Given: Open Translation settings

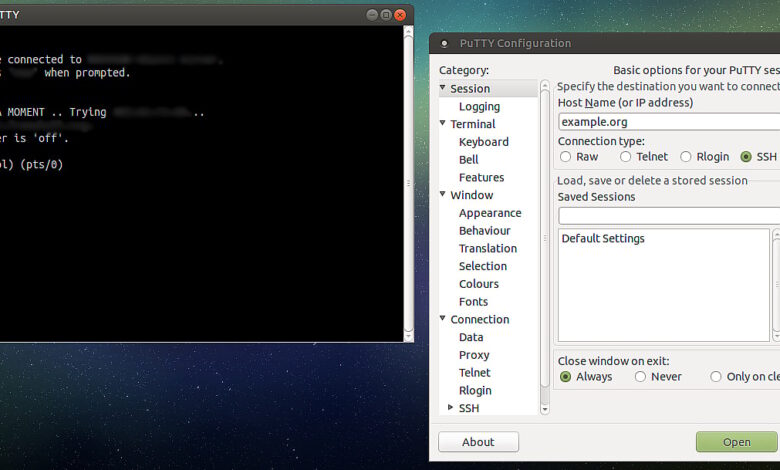Looking at the screenshot, I should (488, 248).
